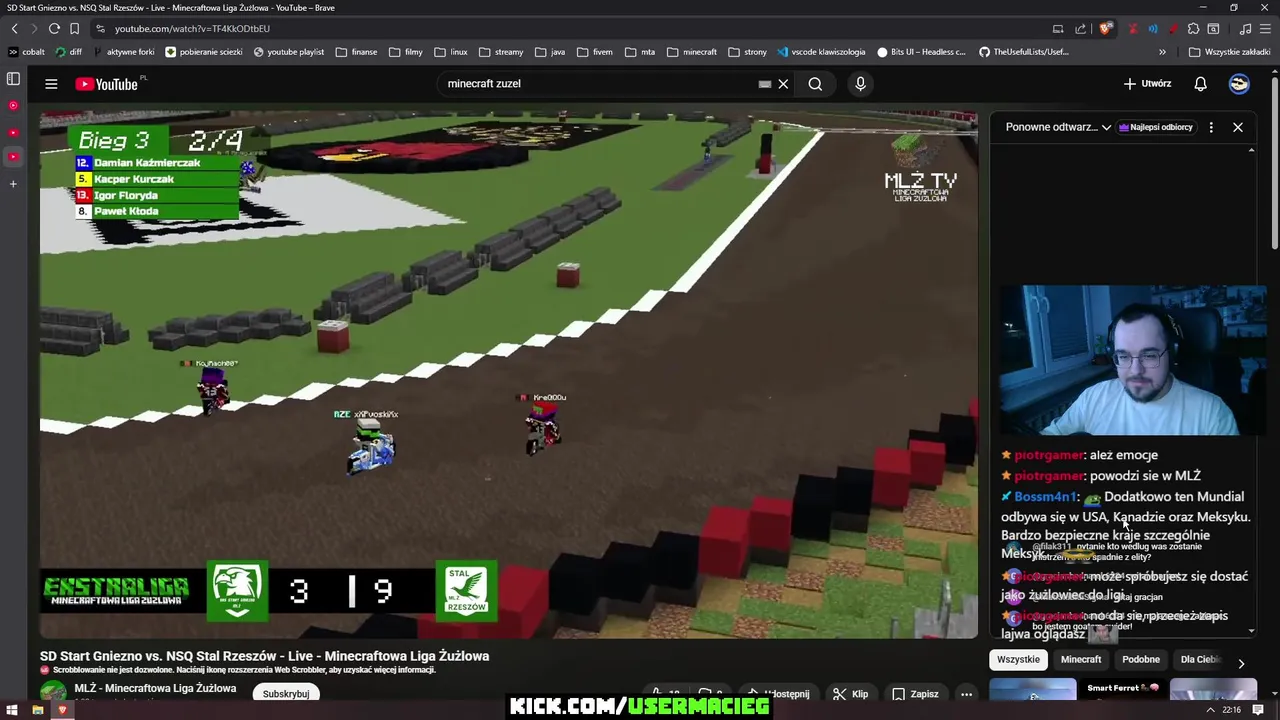Open the Windows Start button
Image resolution: width=1280 pixels, height=720 pixels.
13,710
